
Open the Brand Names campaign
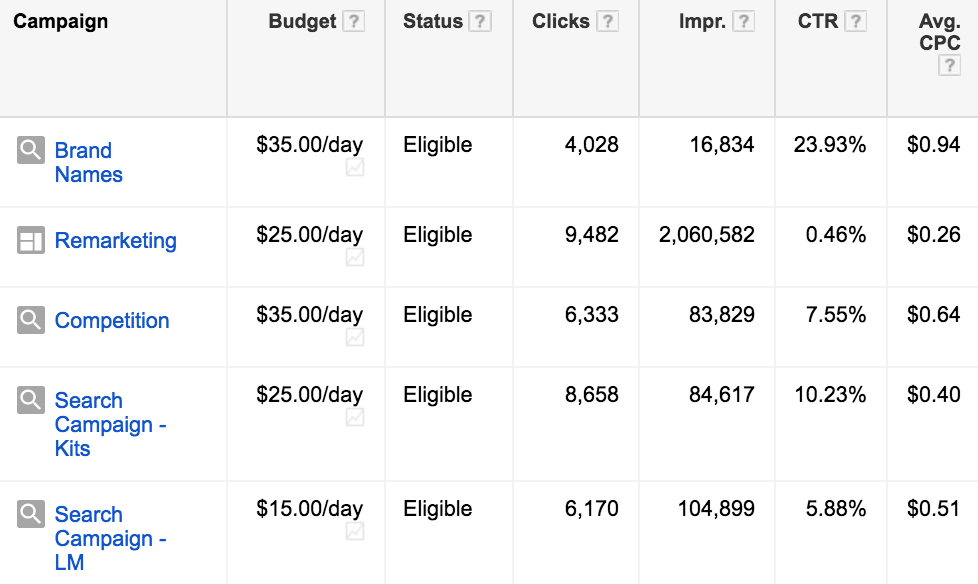pyautogui.click(x=88, y=163)
